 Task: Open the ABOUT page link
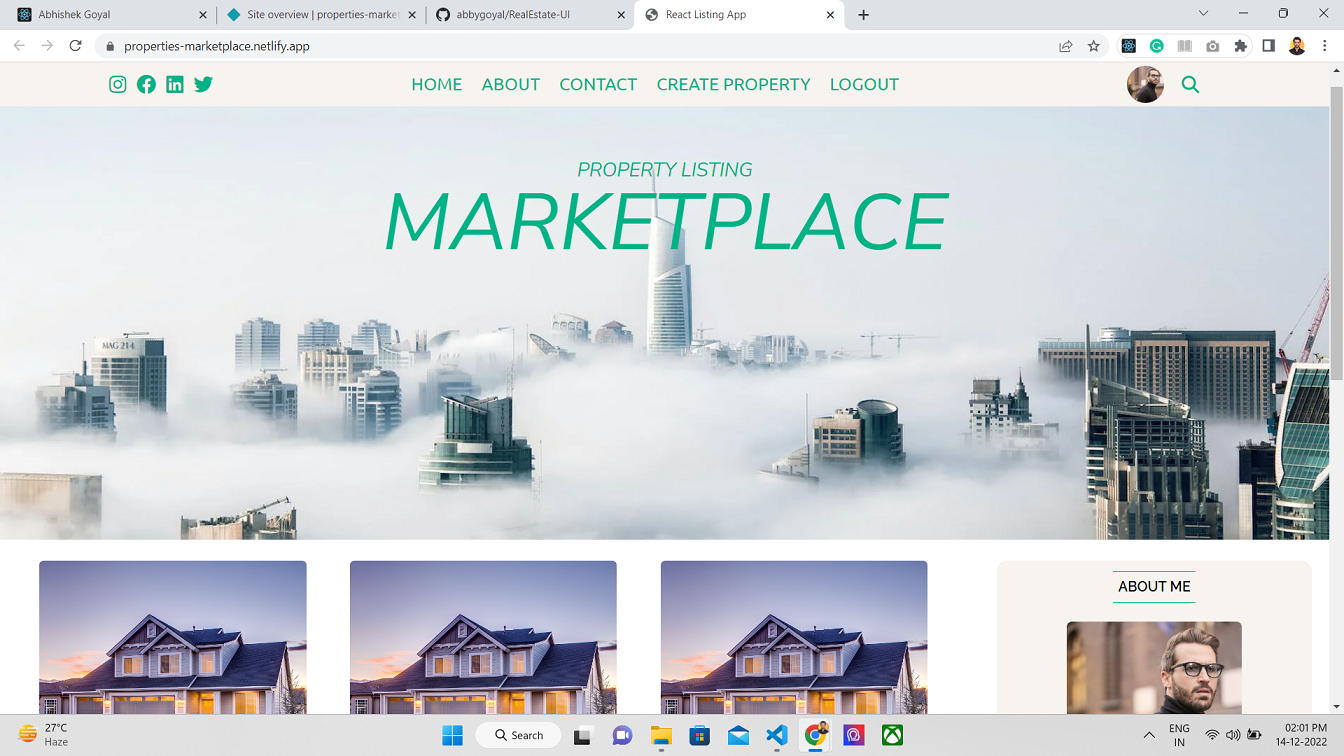(511, 84)
